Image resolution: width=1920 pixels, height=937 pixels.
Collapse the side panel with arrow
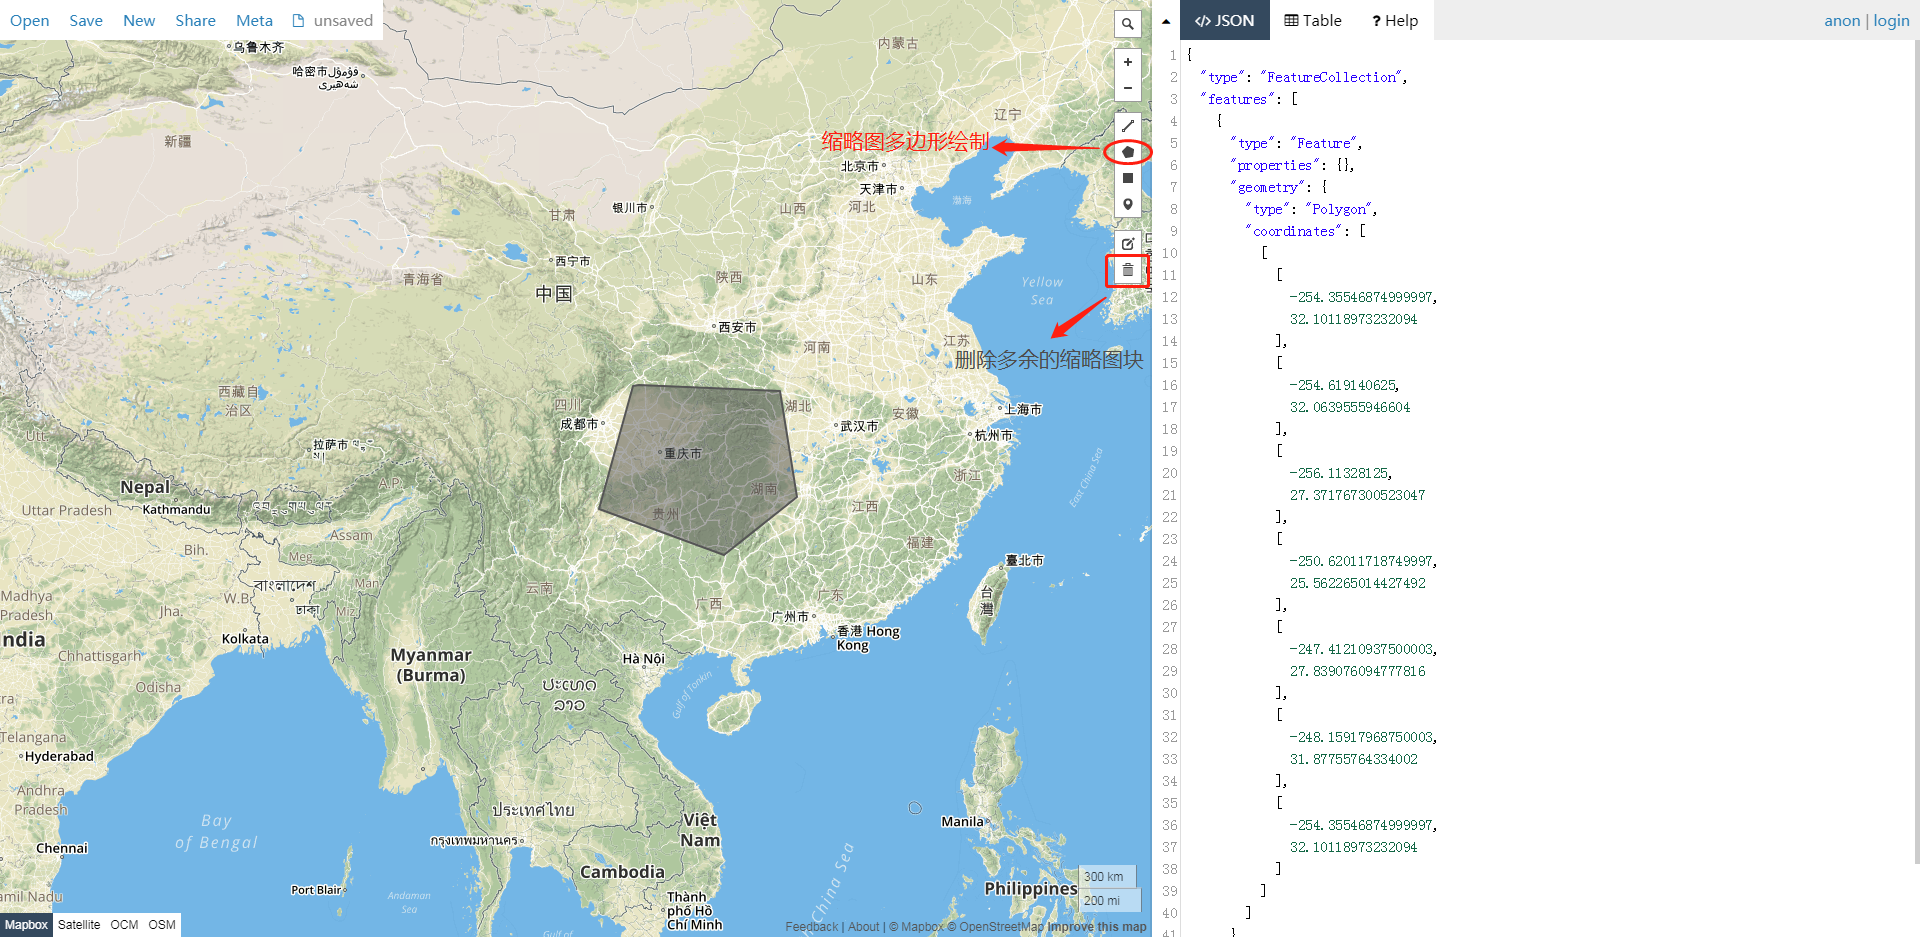1166,21
